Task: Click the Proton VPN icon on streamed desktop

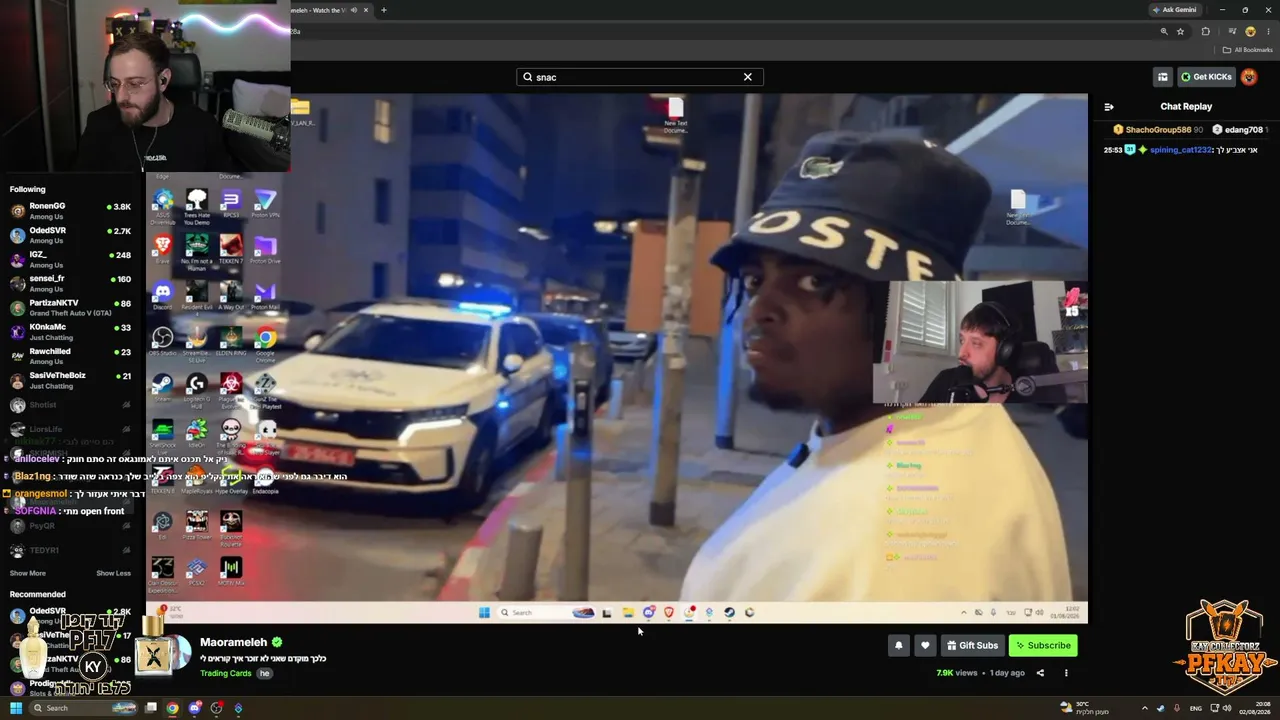Action: [265, 203]
